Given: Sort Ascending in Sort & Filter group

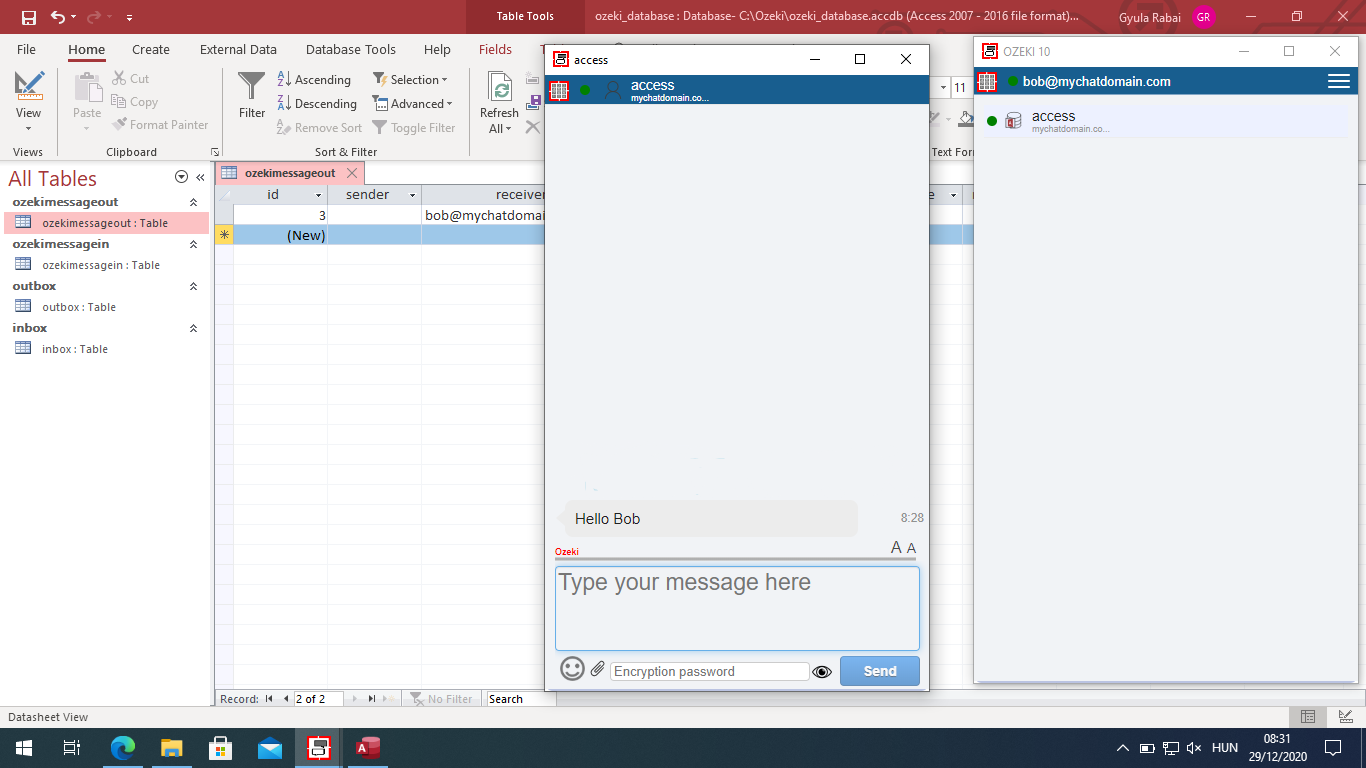Looking at the screenshot, I should tap(314, 80).
